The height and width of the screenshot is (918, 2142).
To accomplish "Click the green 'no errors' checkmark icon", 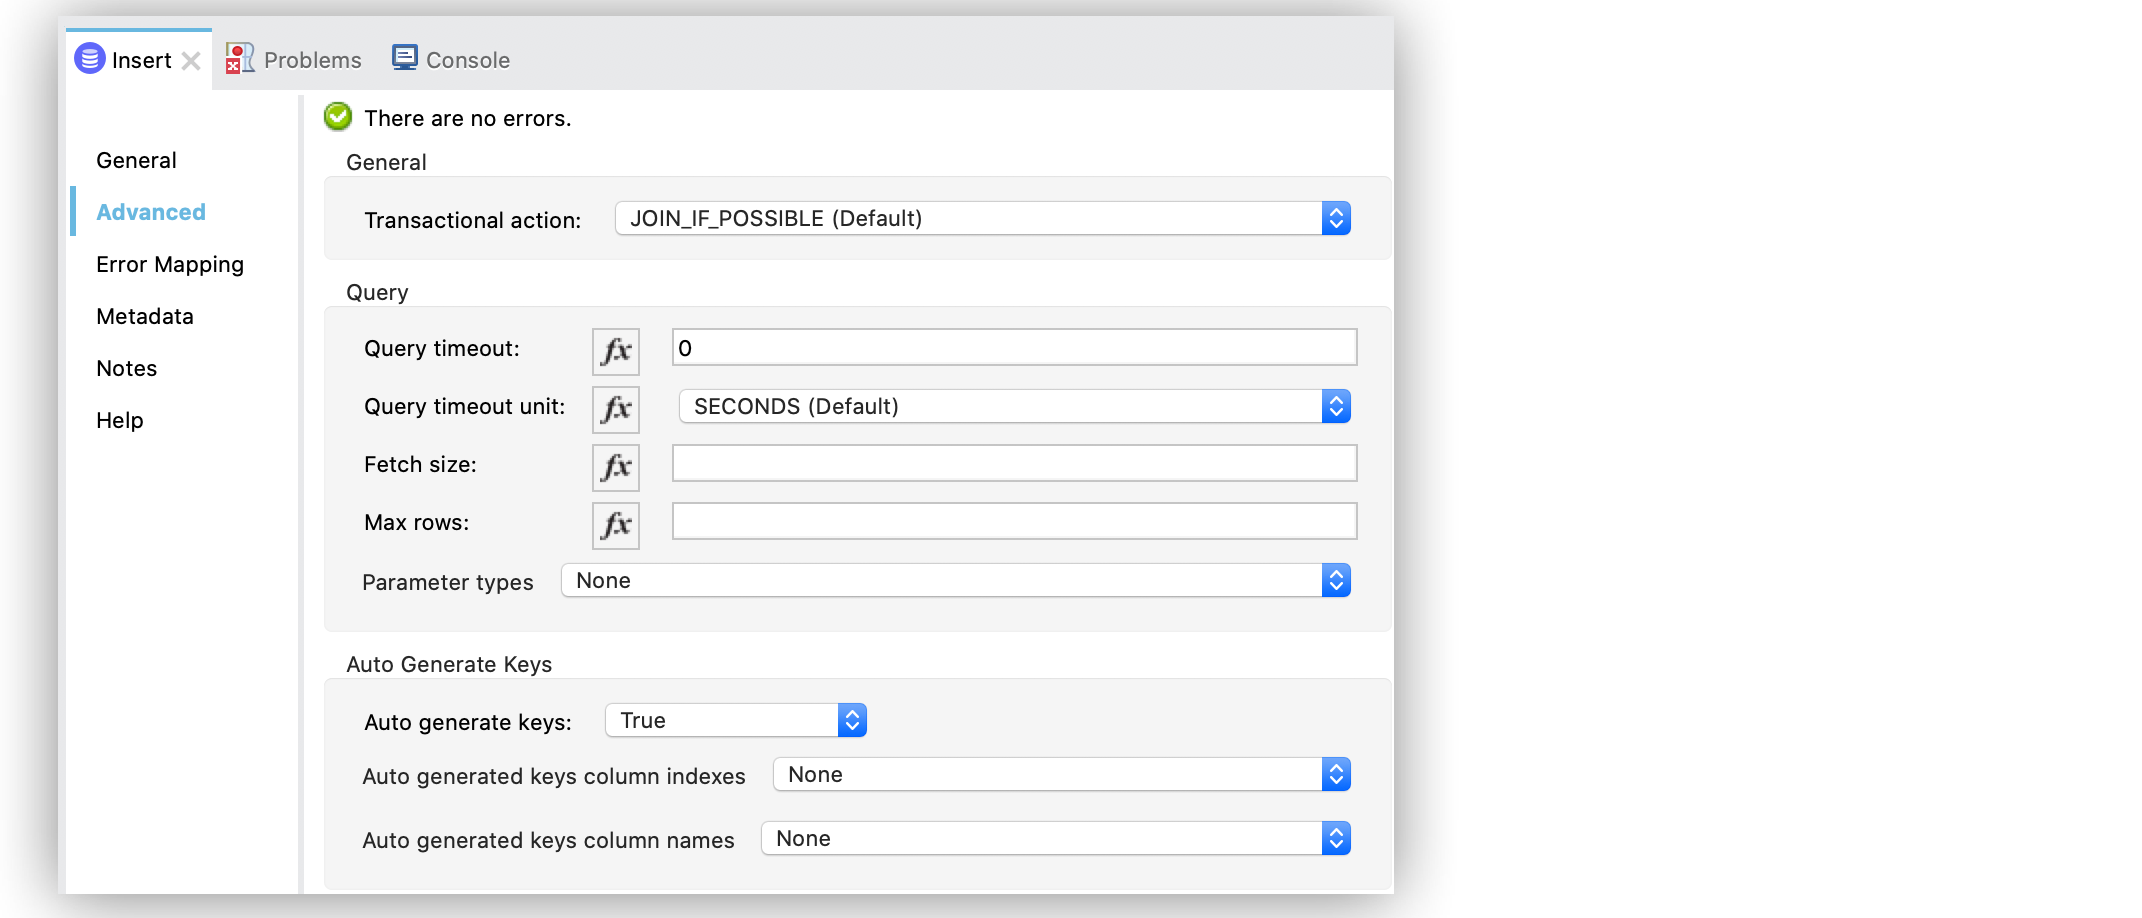I will coord(337,116).
